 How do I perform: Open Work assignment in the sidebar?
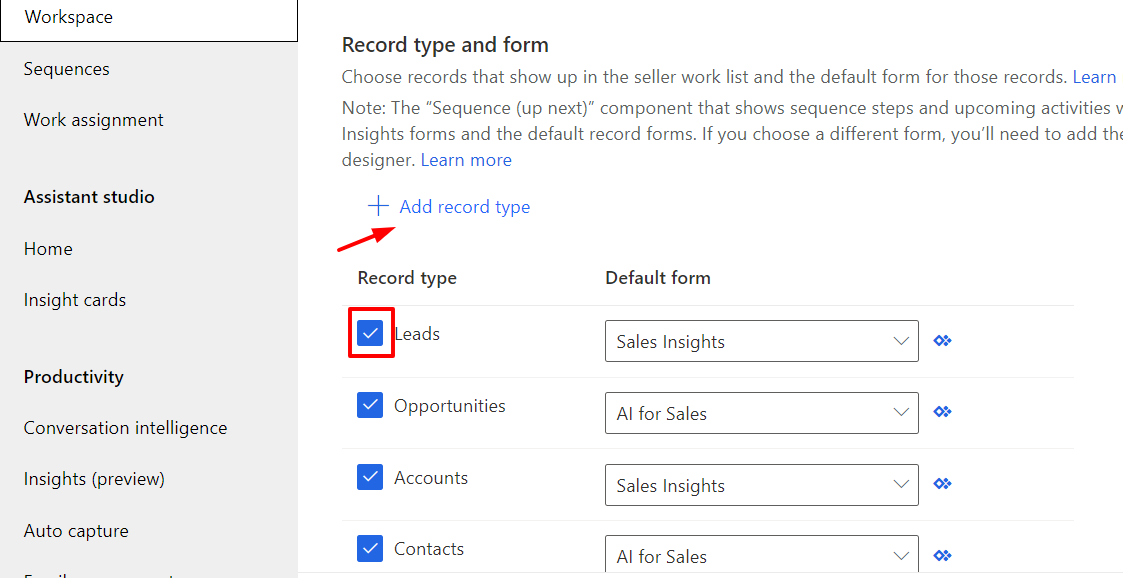pyautogui.click(x=94, y=120)
